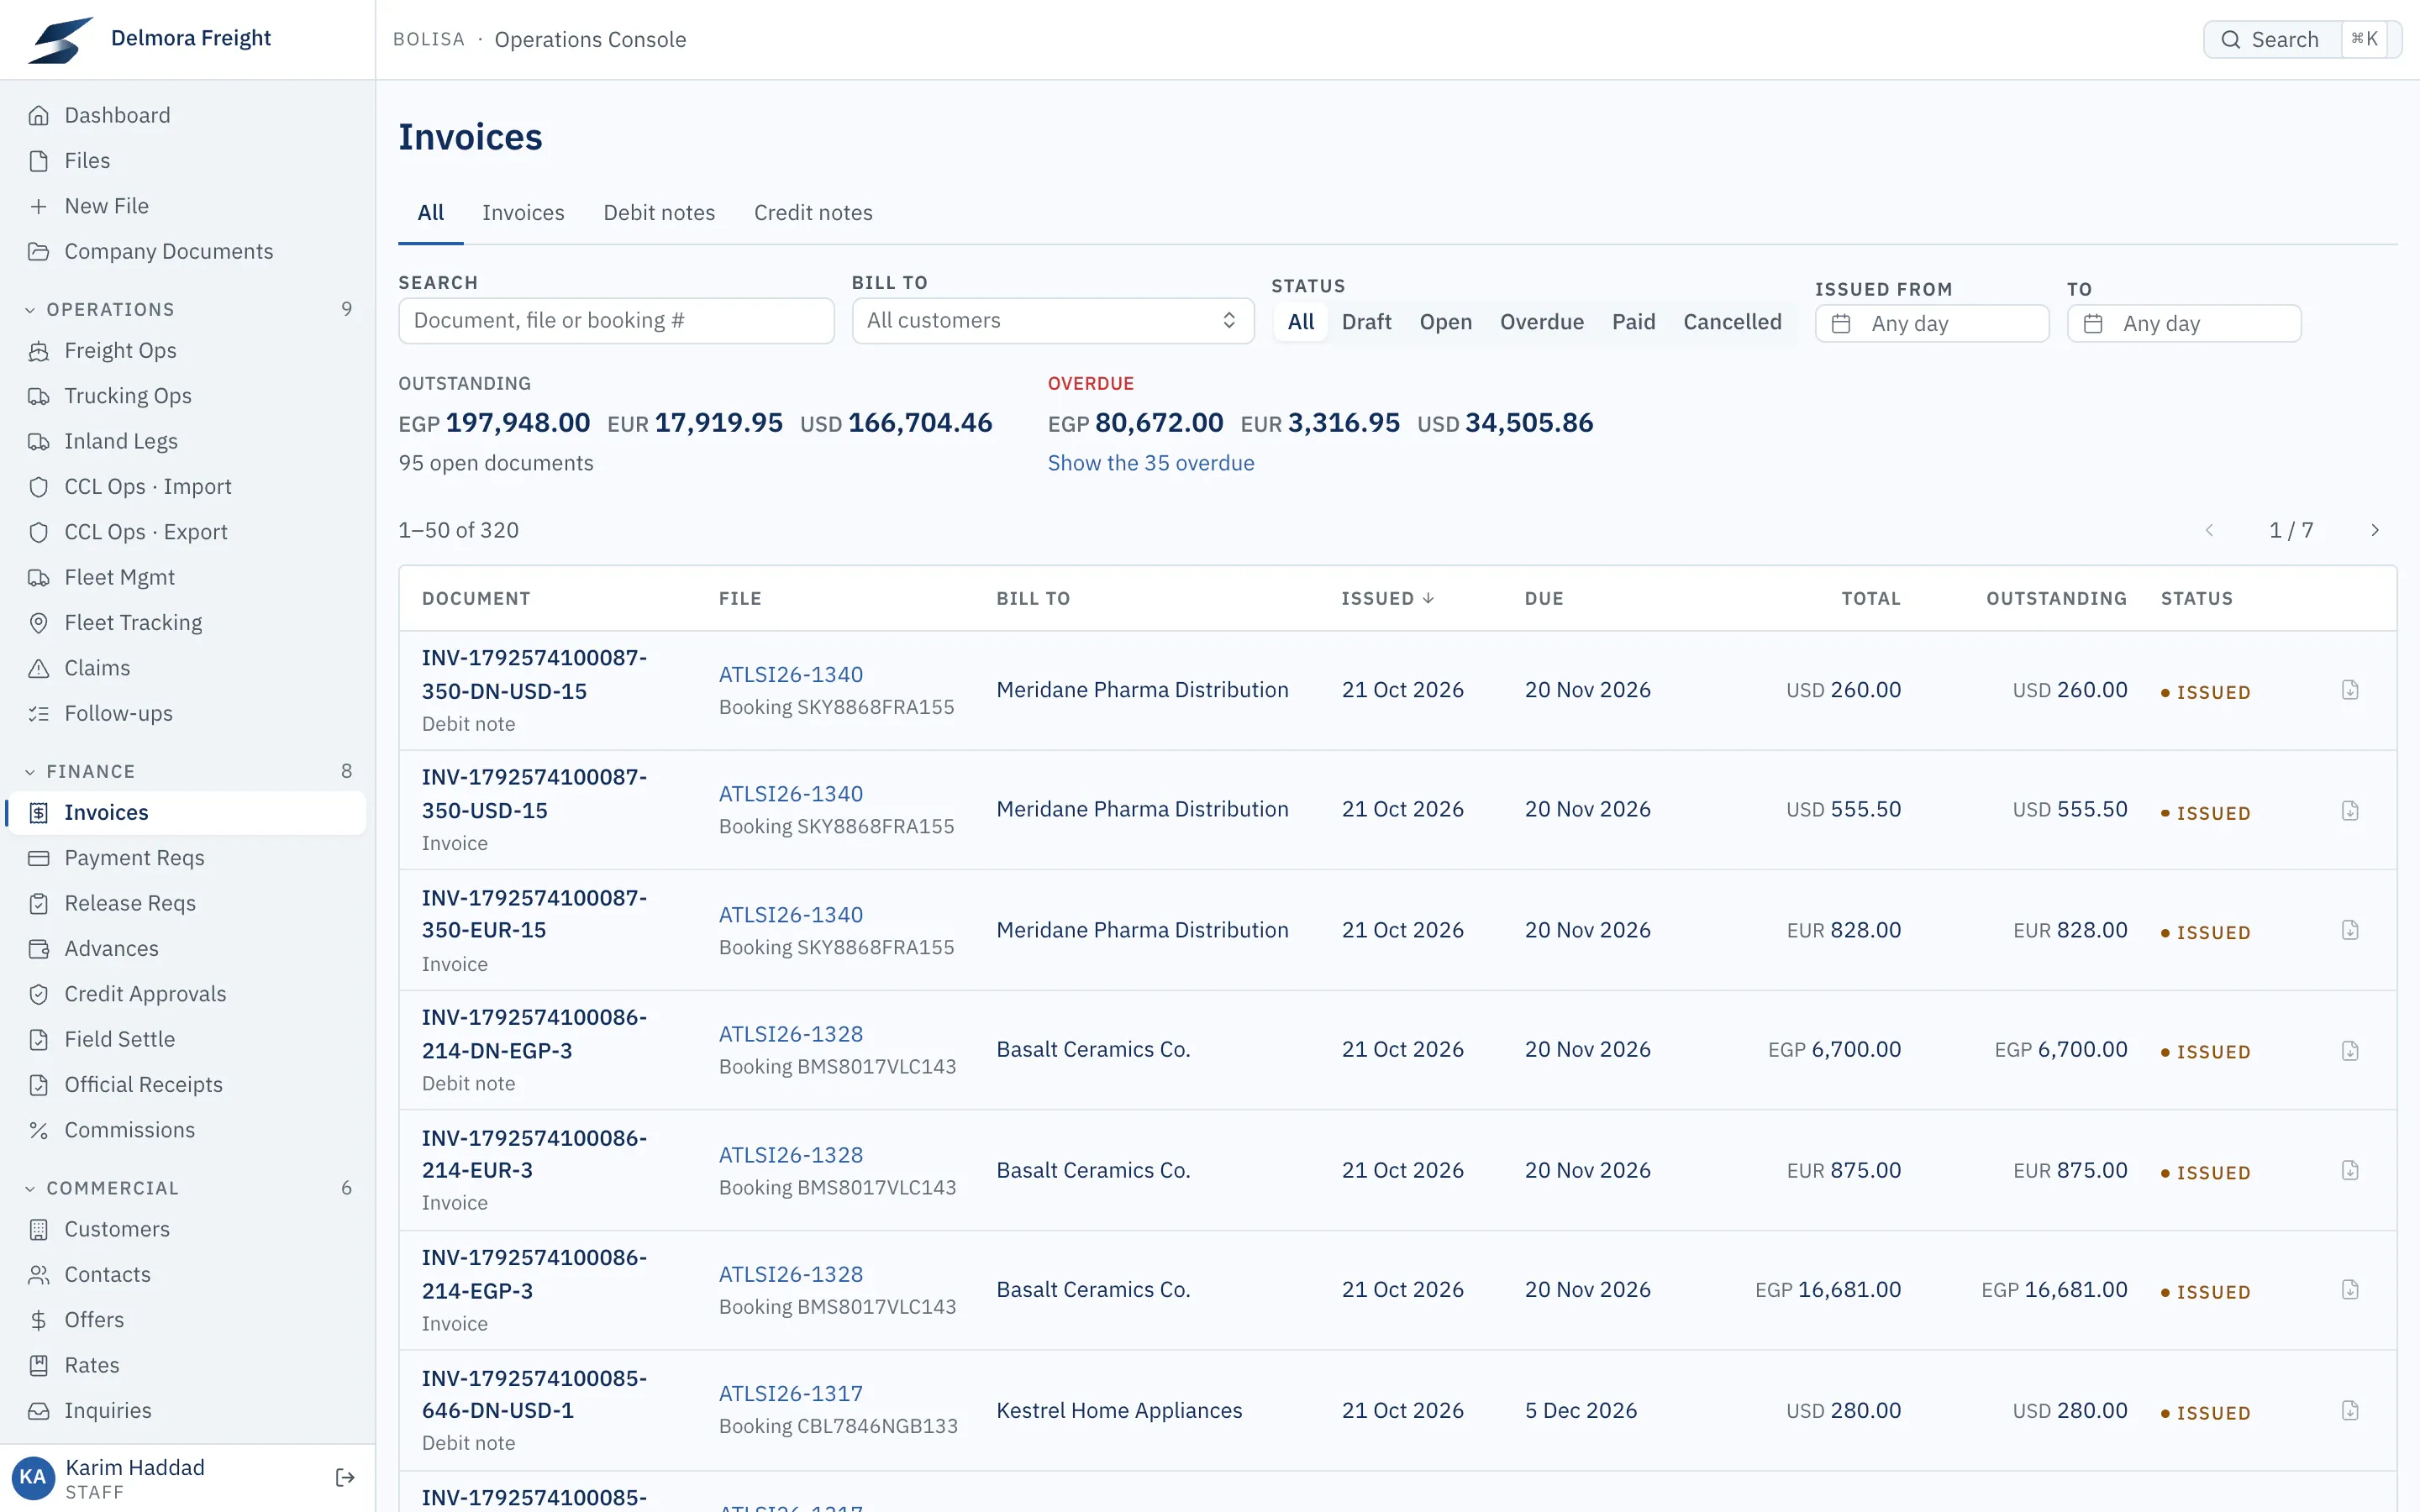2420x1512 pixels.
Task: Click the Files sidebar icon
Action: [x=38, y=161]
